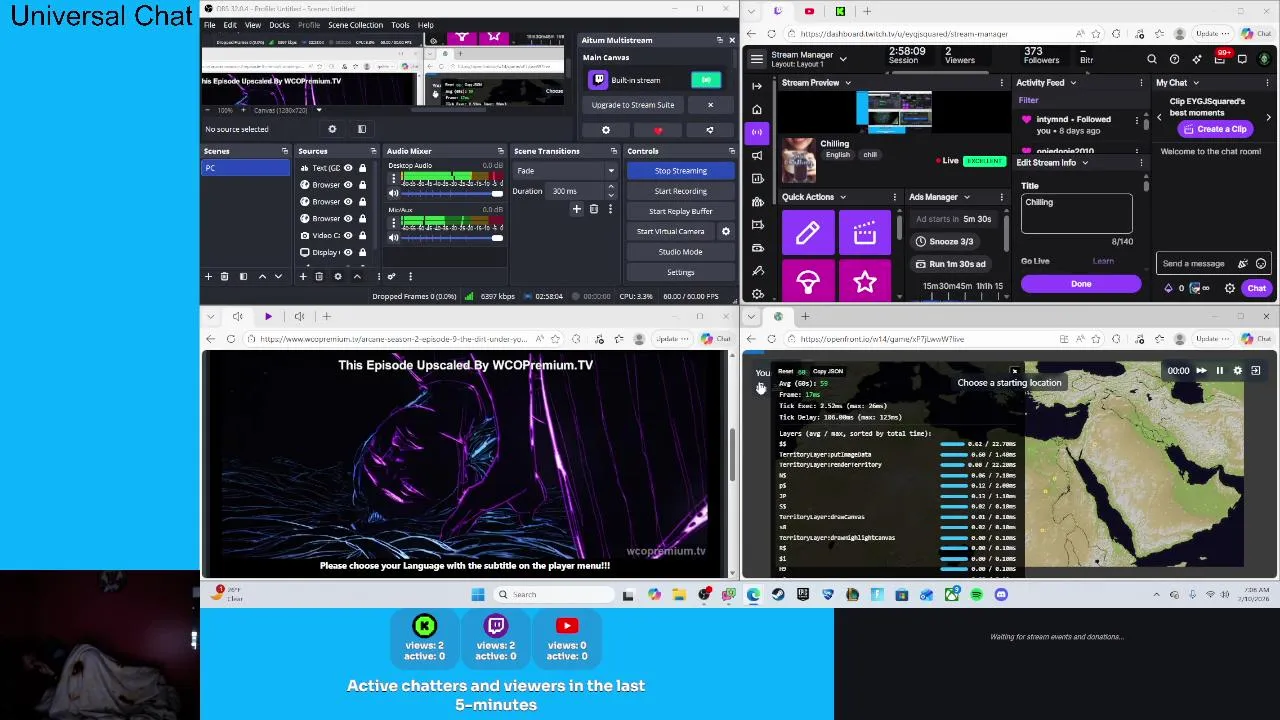Click the star quick action tile
This screenshot has height=720, width=1280.
click(865, 283)
